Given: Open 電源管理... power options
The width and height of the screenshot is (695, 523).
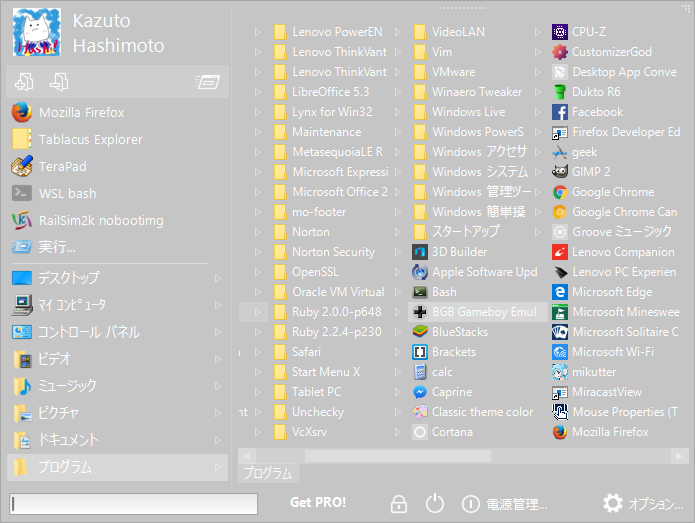Looking at the screenshot, I should click(505, 504).
